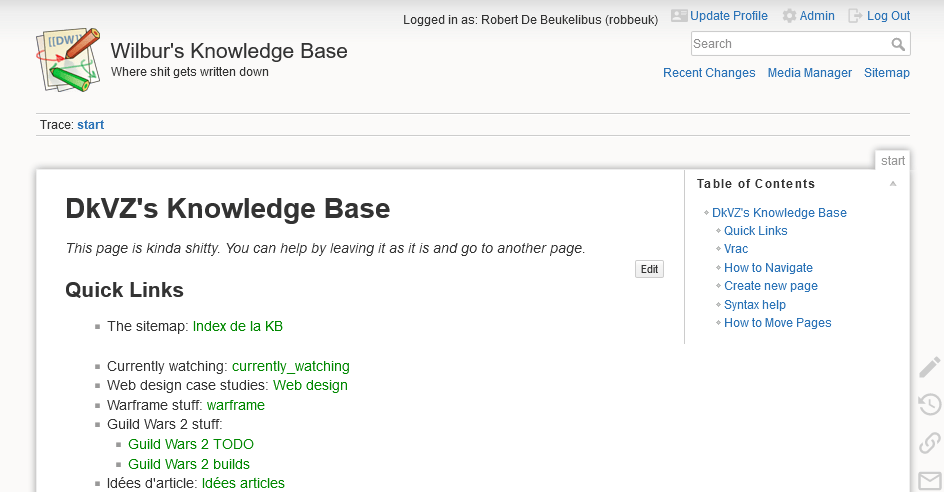Open the Guild Wars 2 builds page
The image size is (944, 492).
[189, 464]
